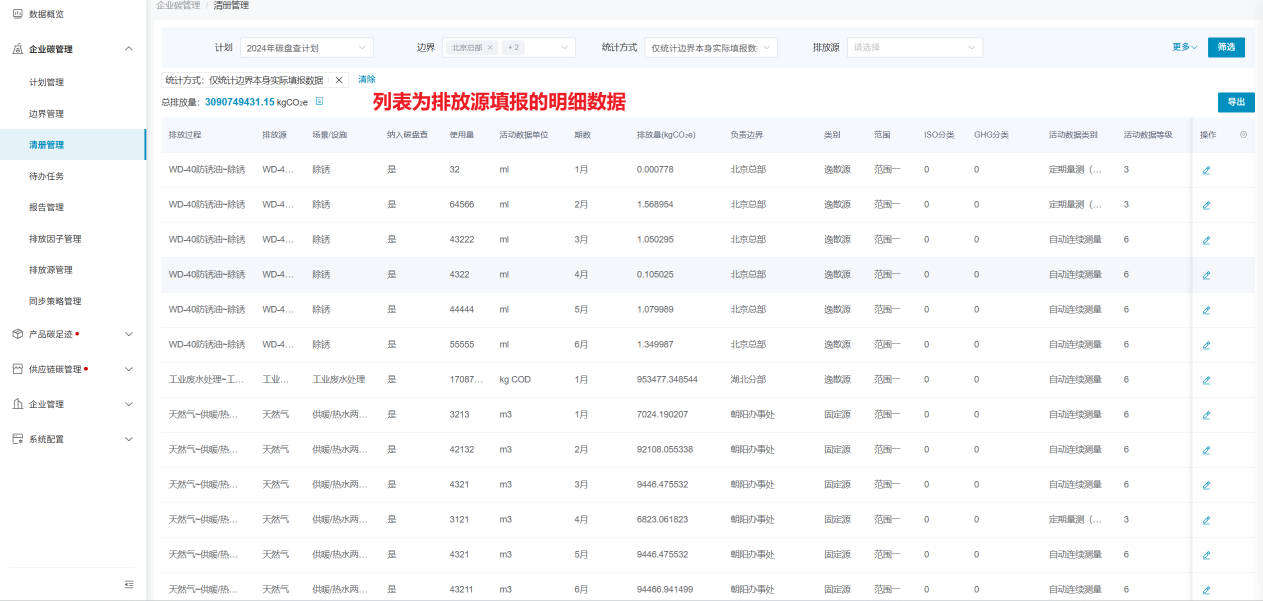Click the 导出 export button
Viewport: 1263px width, 601px height.
pyautogui.click(x=1236, y=102)
